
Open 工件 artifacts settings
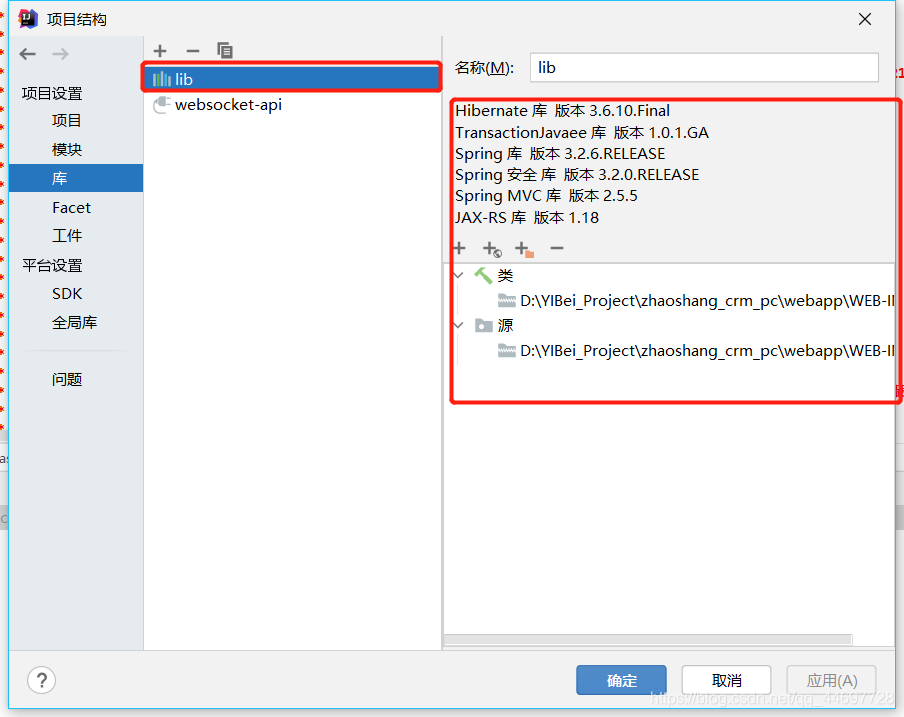click(67, 236)
